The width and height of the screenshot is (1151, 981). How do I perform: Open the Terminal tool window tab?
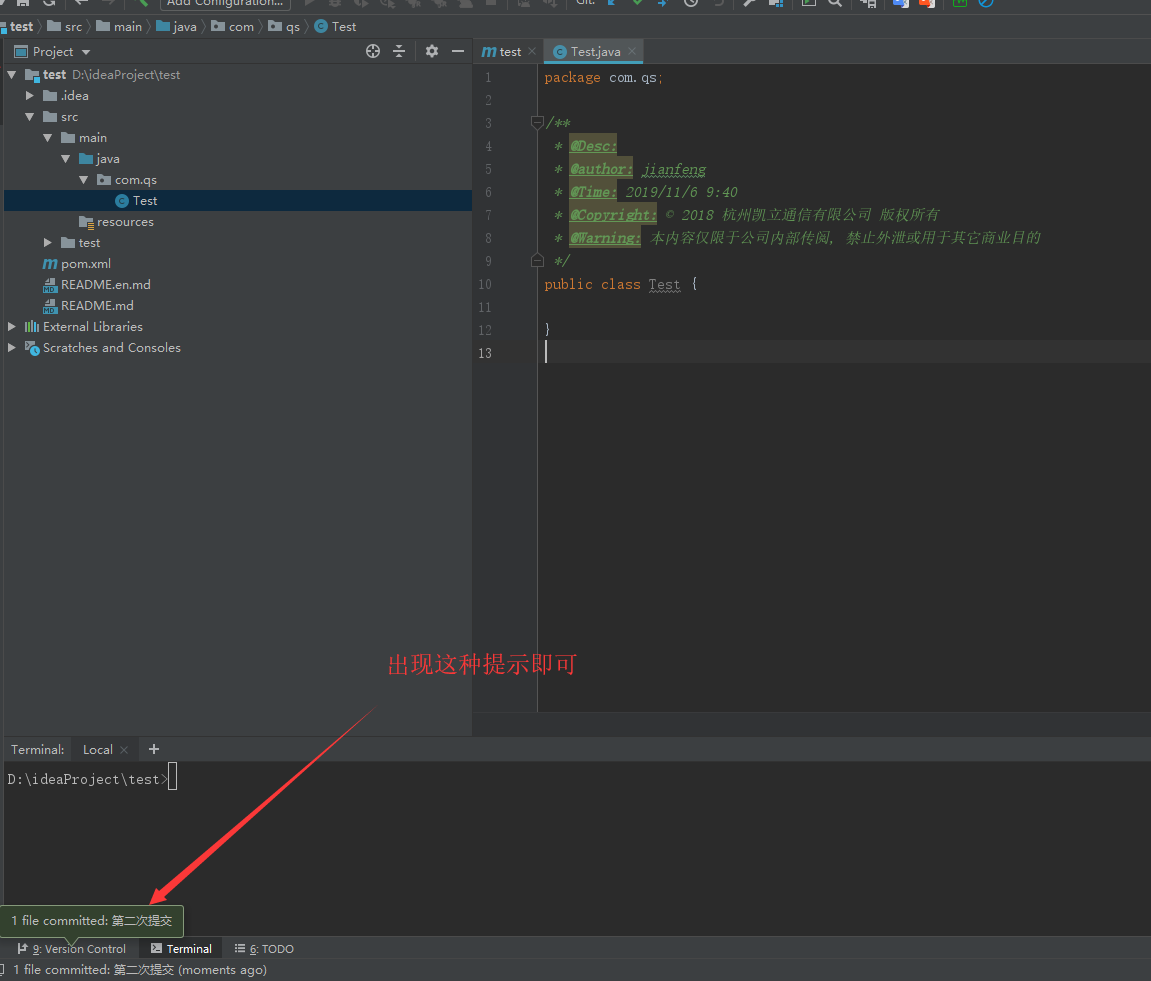[181, 949]
